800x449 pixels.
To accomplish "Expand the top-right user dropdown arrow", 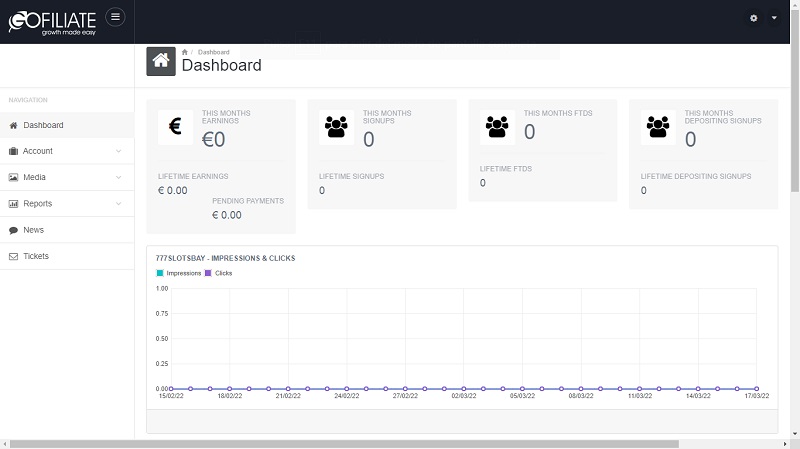I will [x=774, y=18].
